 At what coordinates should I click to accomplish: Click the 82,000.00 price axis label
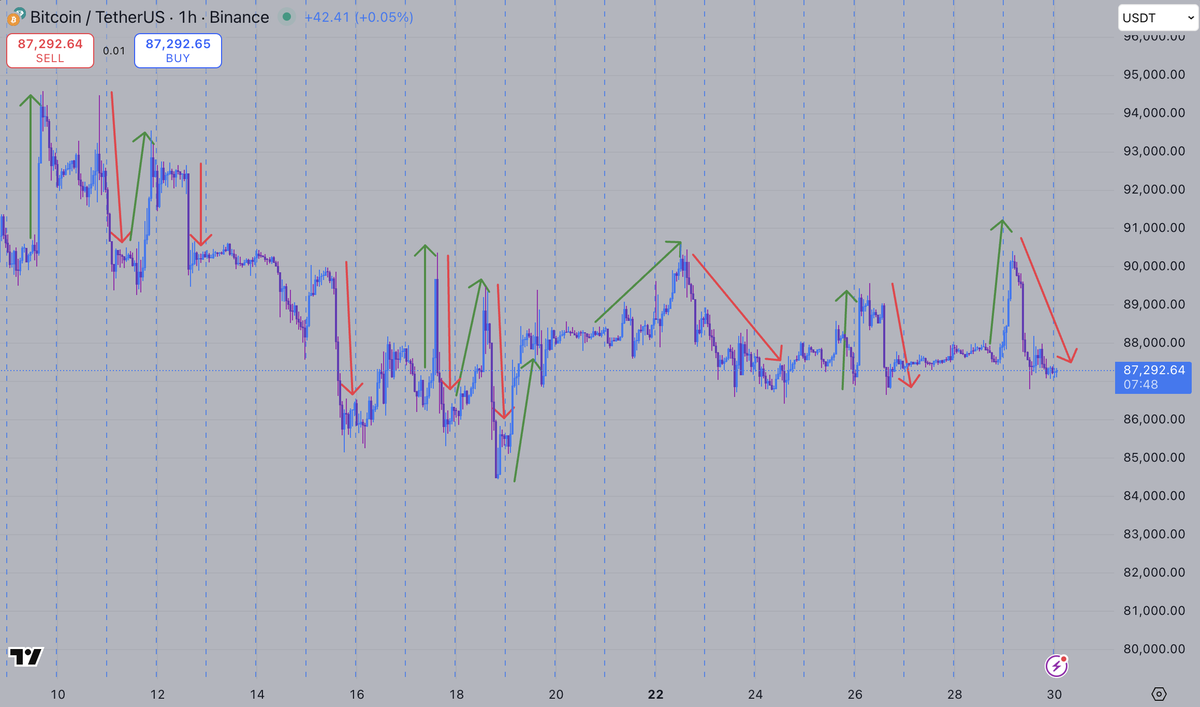click(1155, 573)
